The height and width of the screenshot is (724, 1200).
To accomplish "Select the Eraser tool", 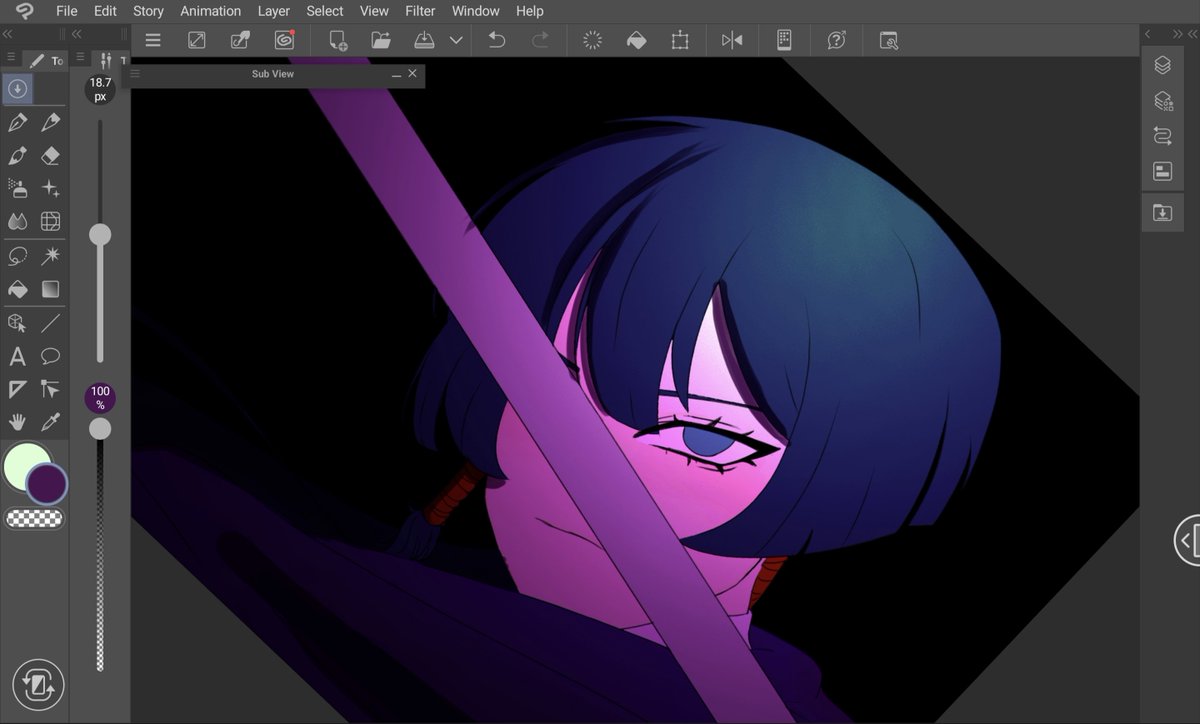I will pos(51,155).
